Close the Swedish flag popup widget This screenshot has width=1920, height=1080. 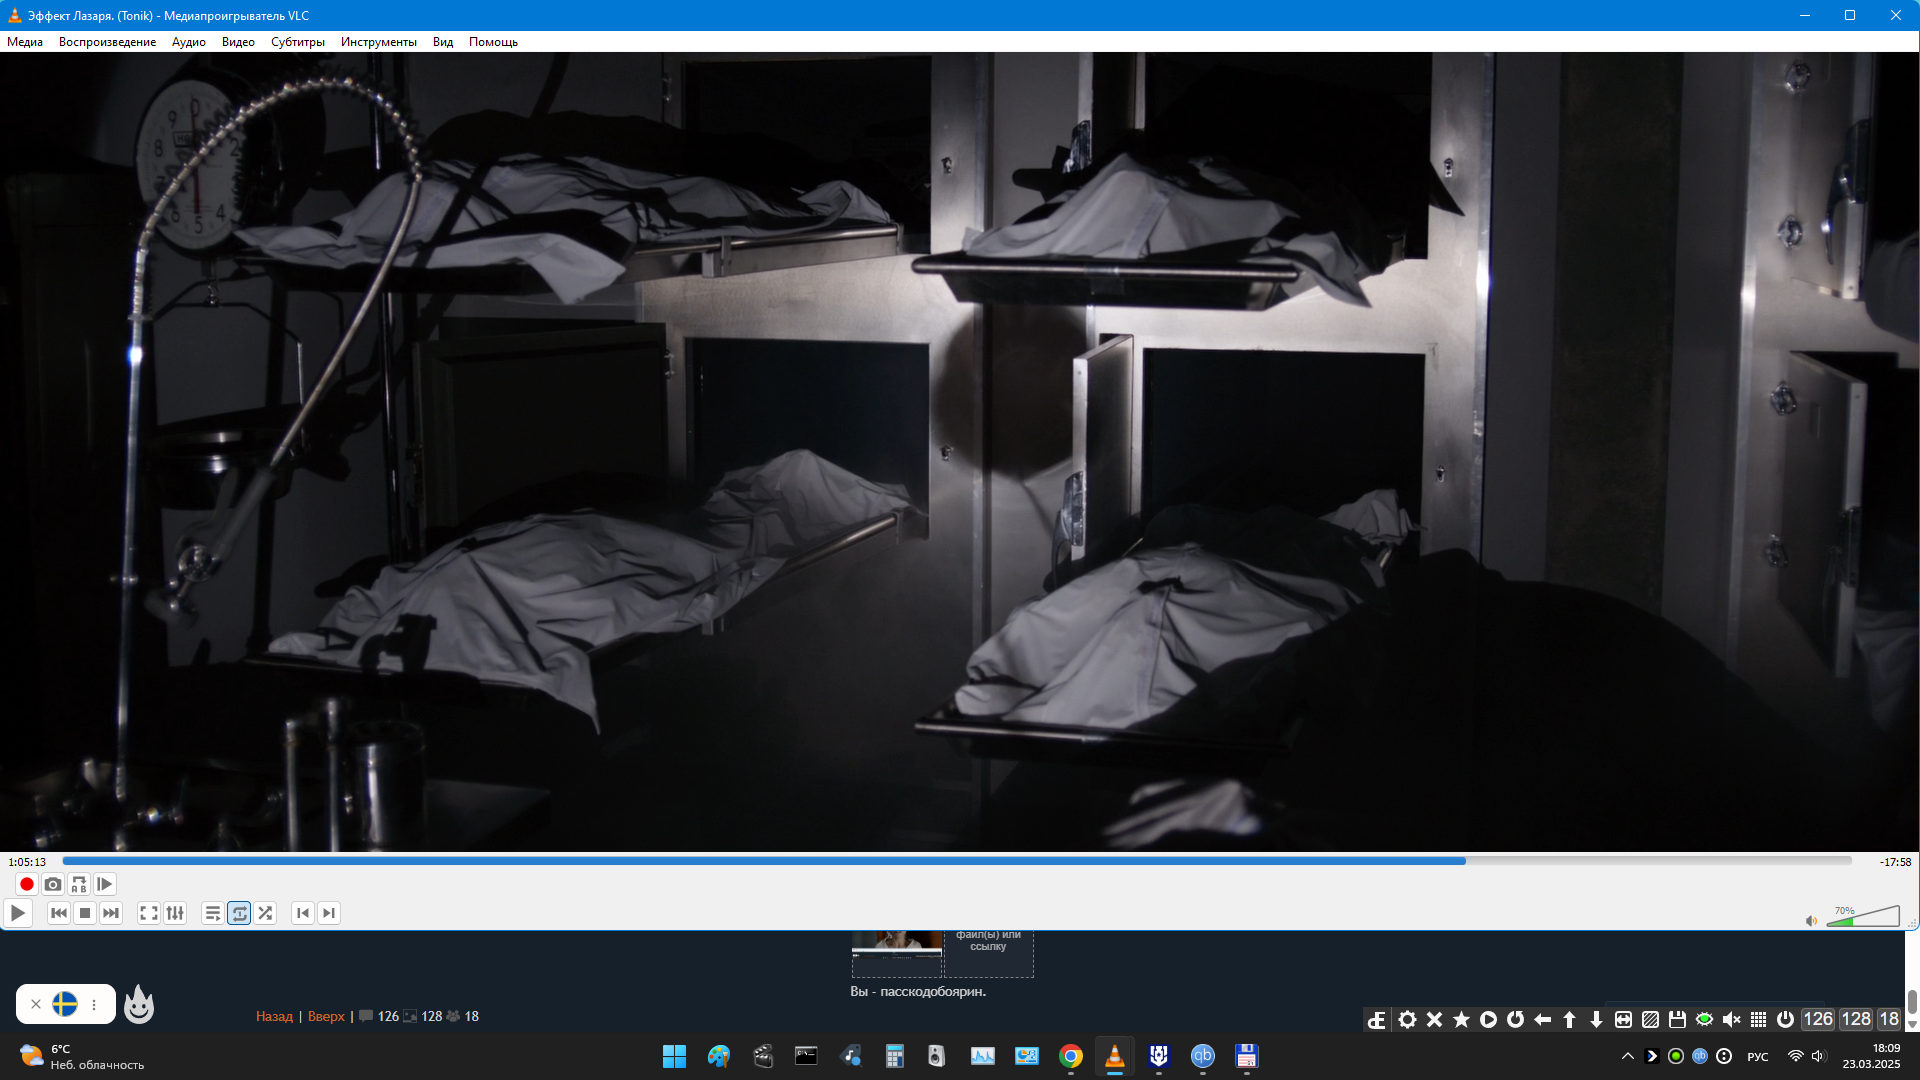(36, 1004)
